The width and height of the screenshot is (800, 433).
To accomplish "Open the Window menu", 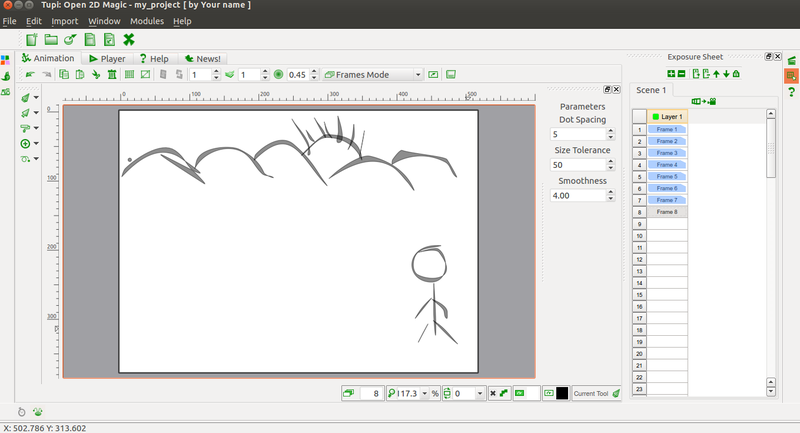I will point(104,21).
